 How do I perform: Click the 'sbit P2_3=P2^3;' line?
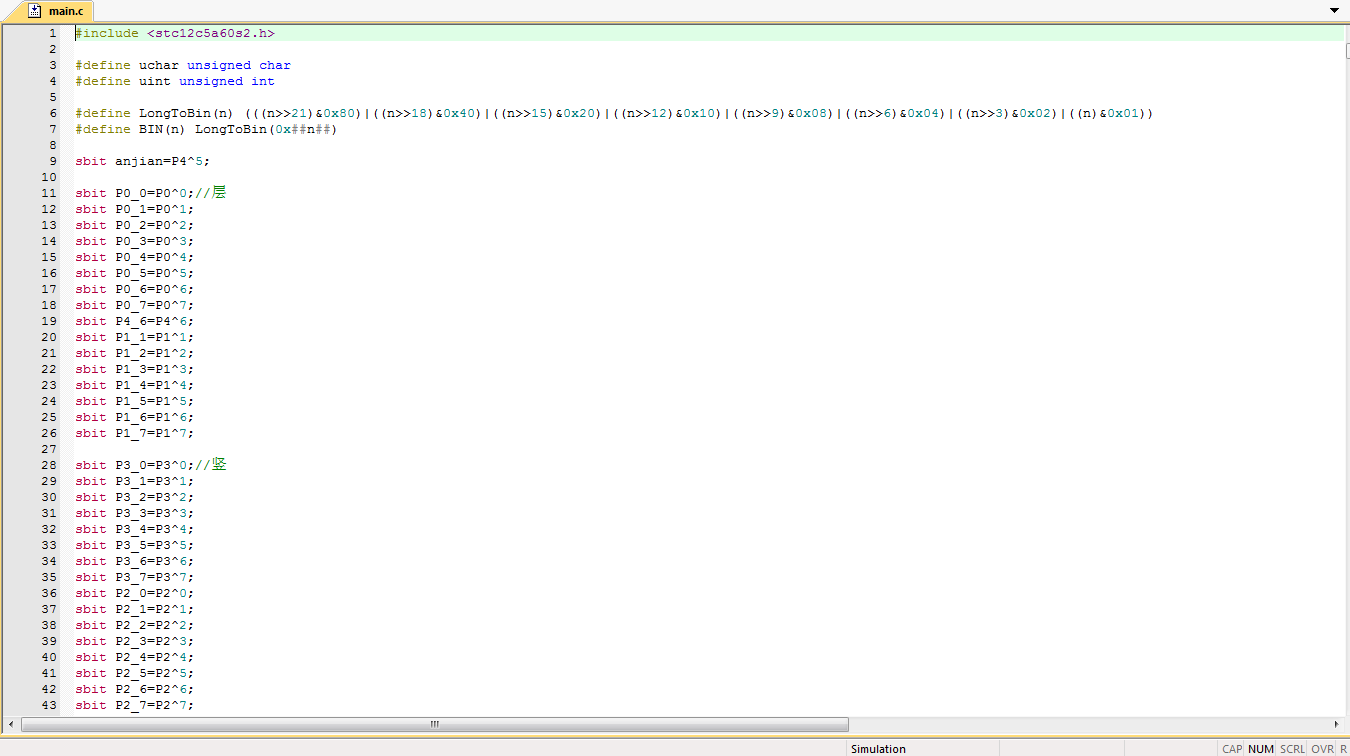click(135, 641)
